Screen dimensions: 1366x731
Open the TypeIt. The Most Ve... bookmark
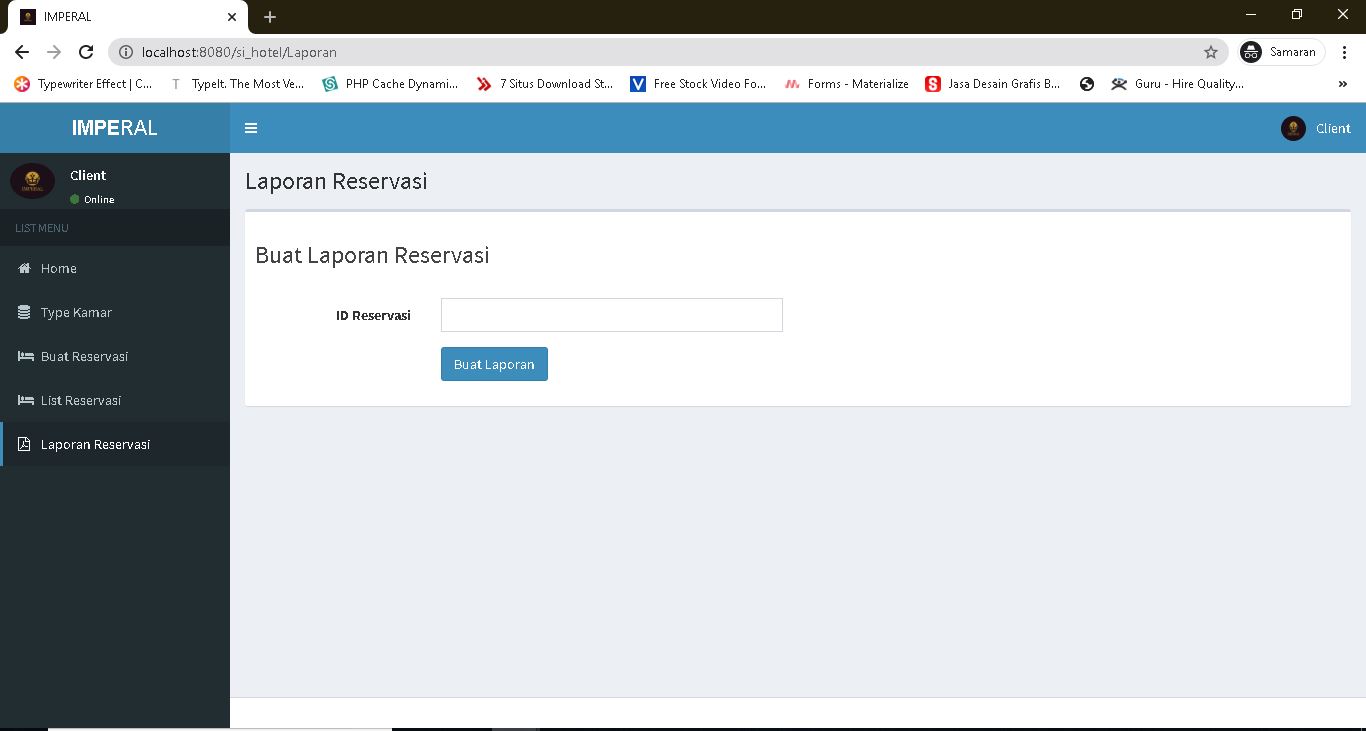click(236, 84)
